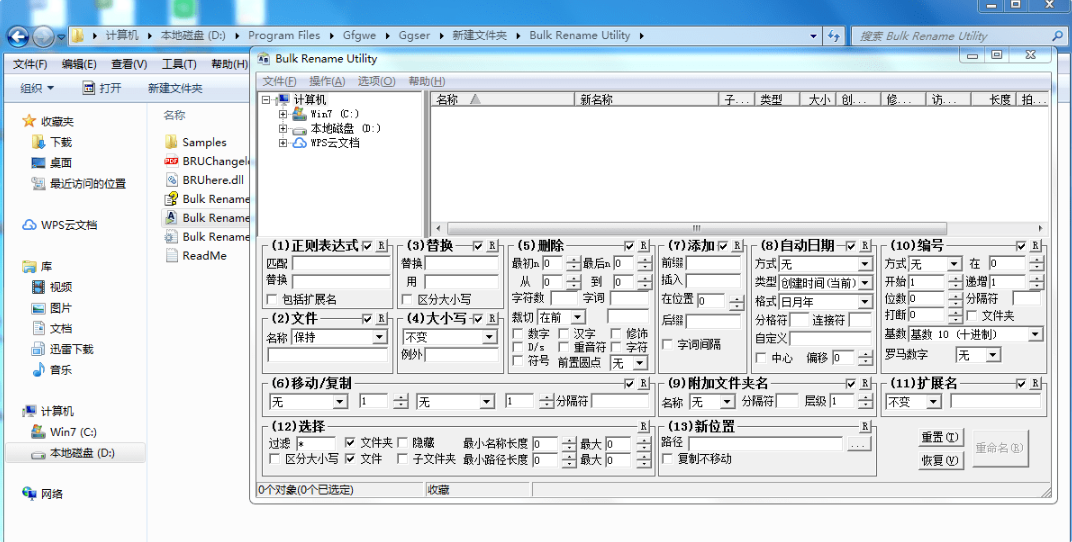The width and height of the screenshot is (1072, 542).
Task: Reset (10) 编号 section using R icon
Action: [1036, 246]
